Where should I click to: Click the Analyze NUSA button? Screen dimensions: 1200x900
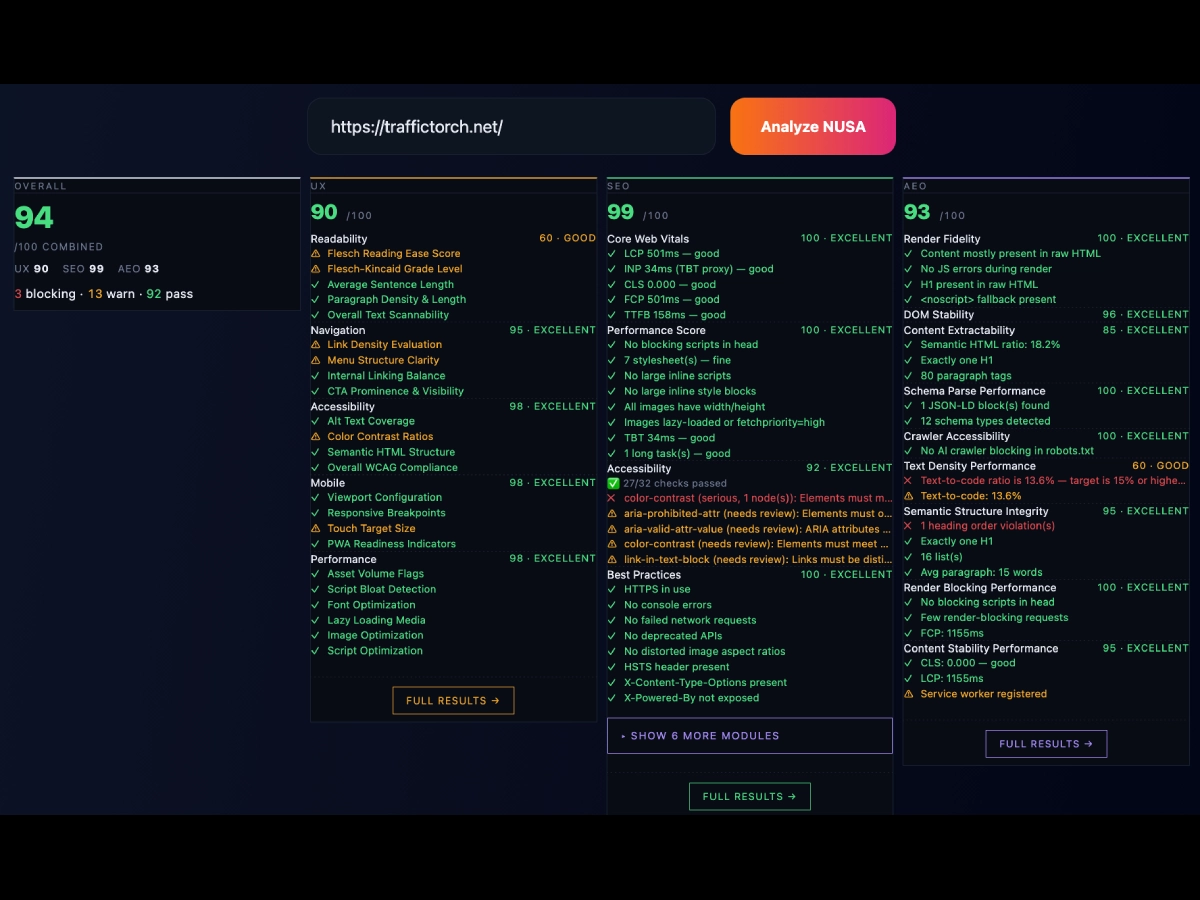[x=813, y=126]
